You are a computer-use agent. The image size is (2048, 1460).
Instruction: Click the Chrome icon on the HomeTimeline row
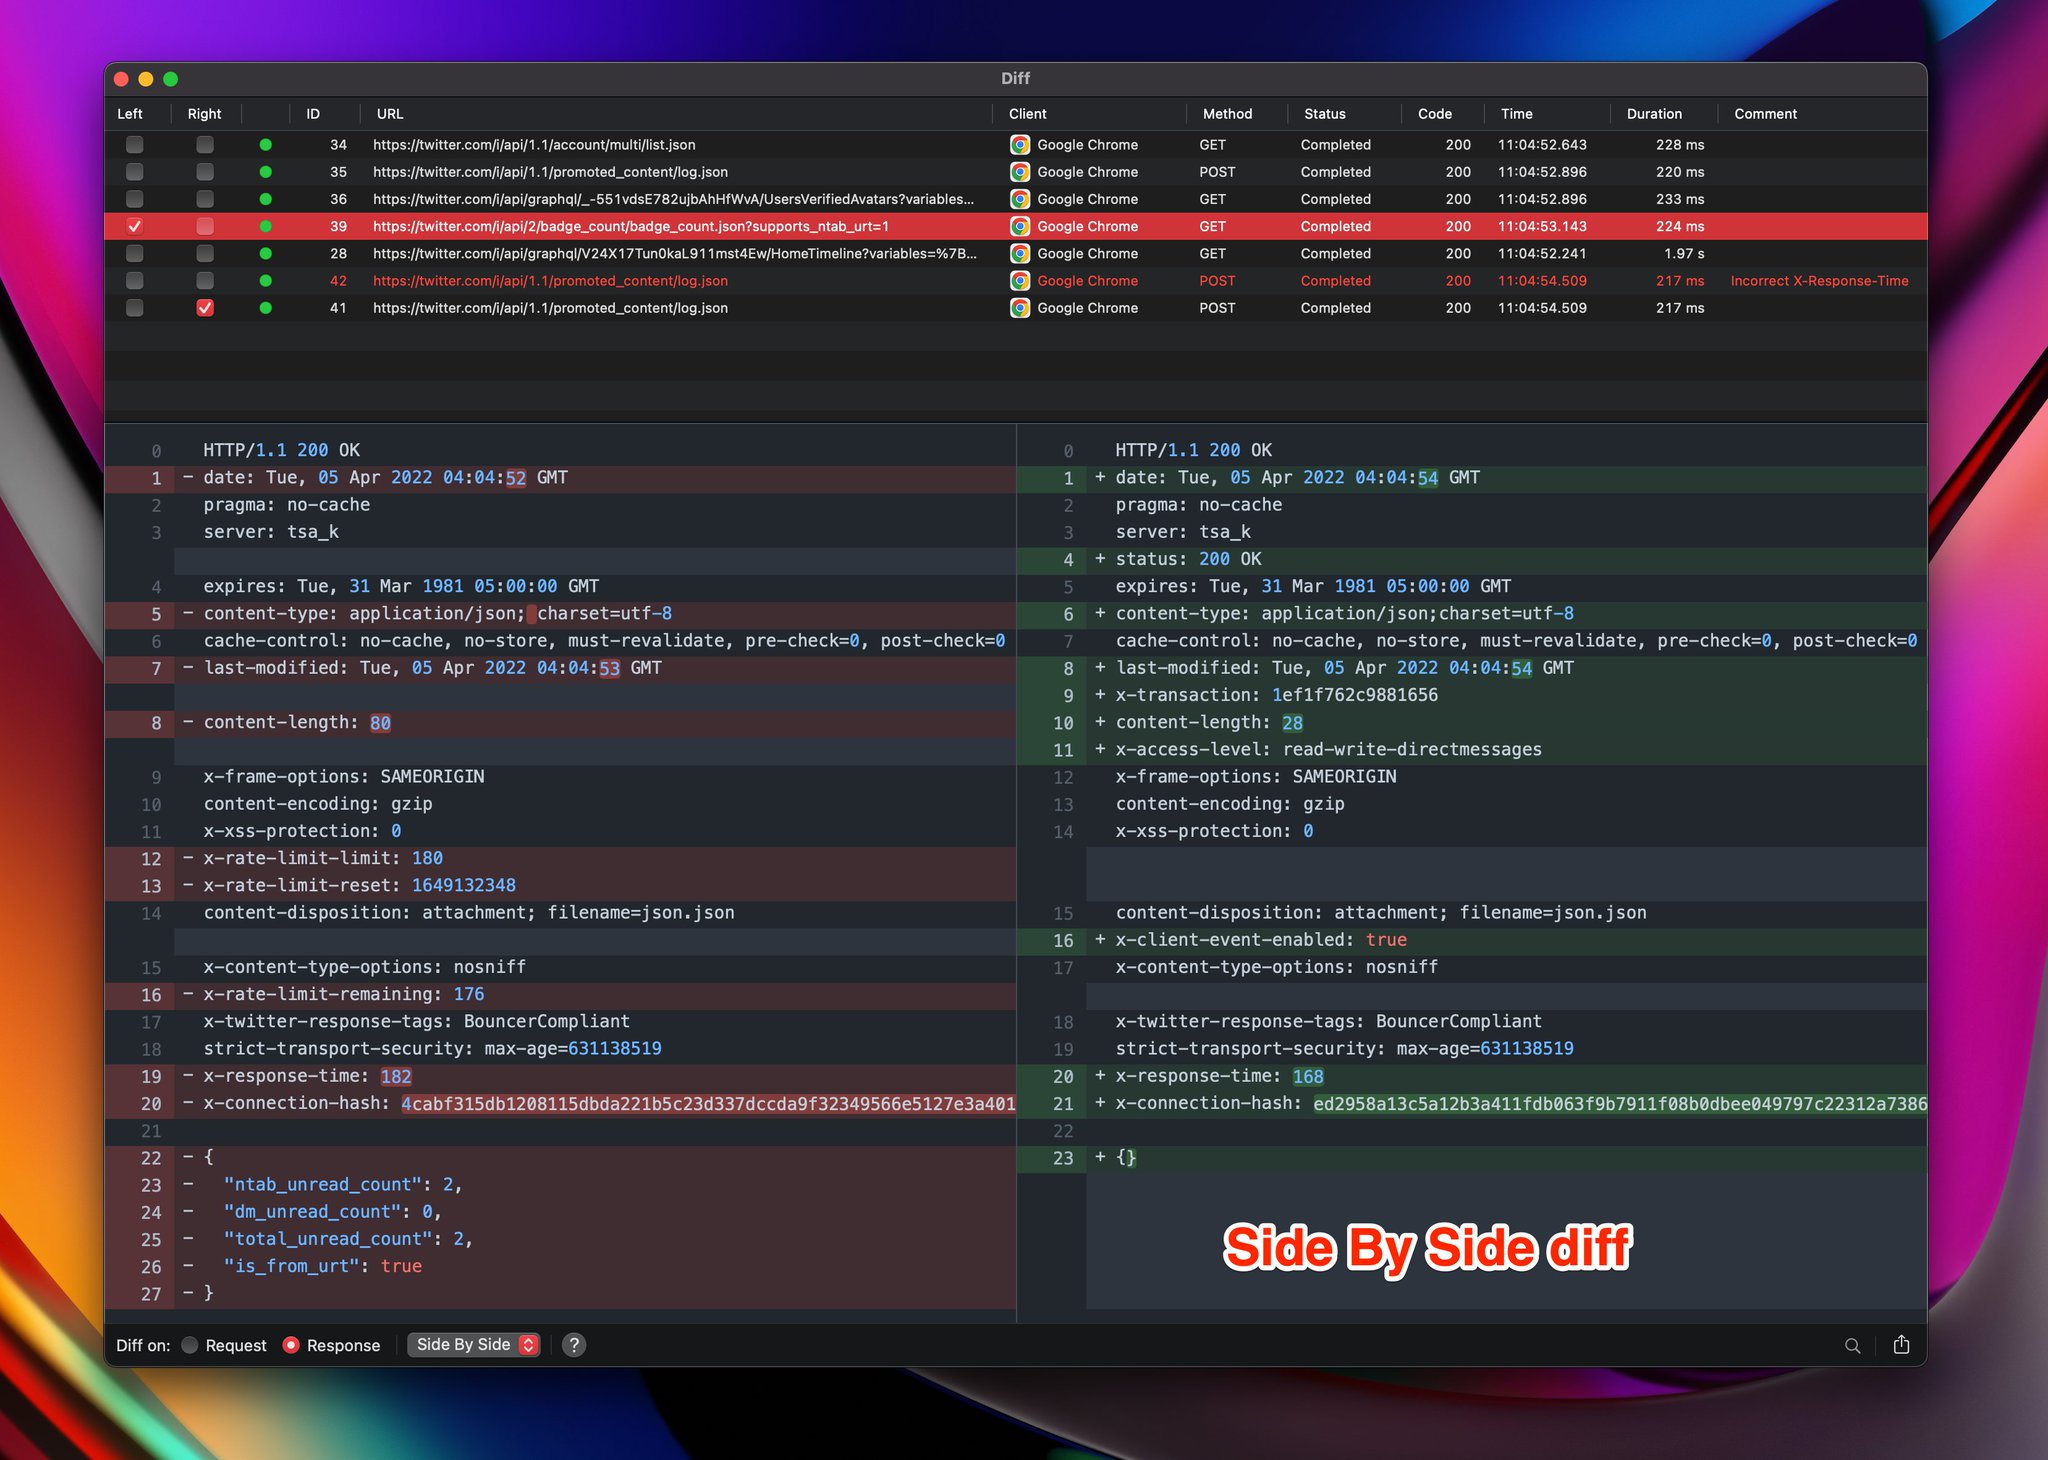click(x=1020, y=254)
